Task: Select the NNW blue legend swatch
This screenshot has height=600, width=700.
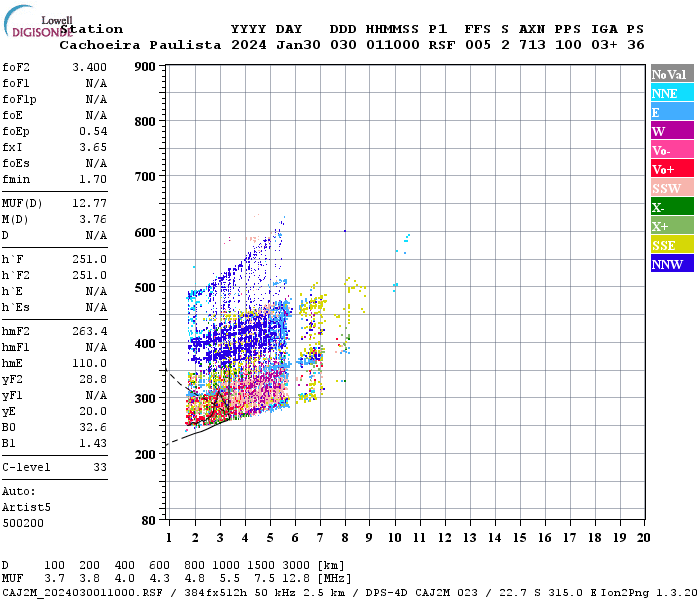Action: (x=672, y=263)
